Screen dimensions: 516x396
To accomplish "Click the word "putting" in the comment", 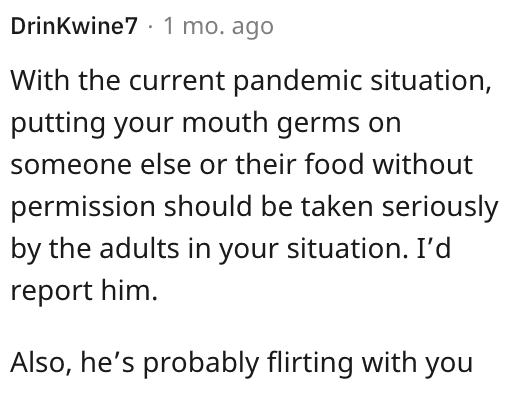I will pyautogui.click(x=58, y=124).
